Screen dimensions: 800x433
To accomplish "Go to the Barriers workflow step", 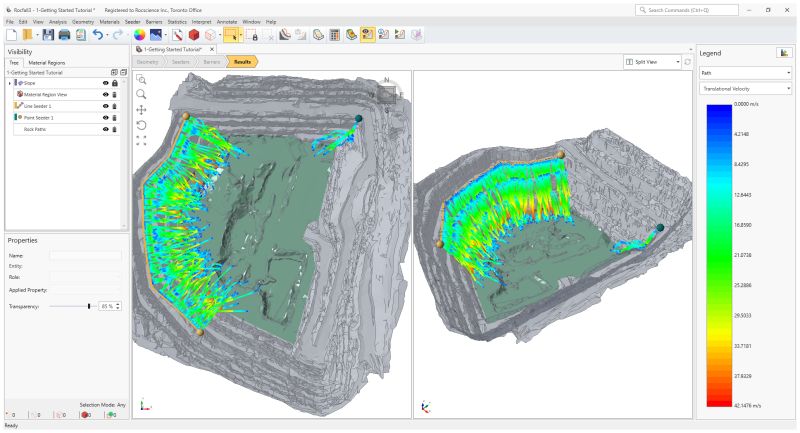I will [211, 62].
